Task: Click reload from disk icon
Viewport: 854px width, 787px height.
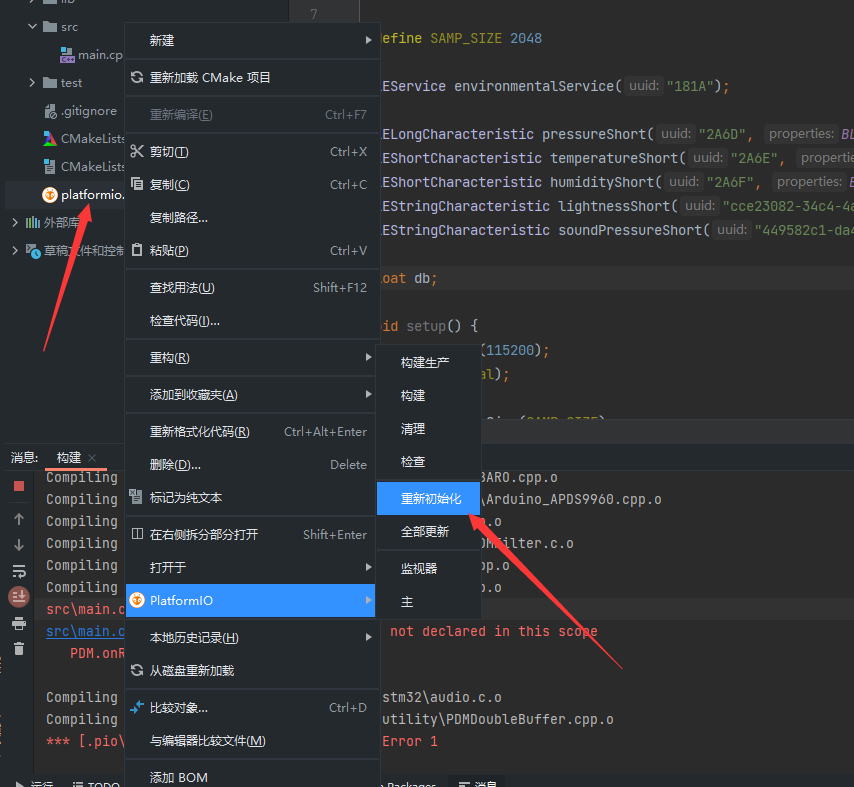Action: (137, 670)
